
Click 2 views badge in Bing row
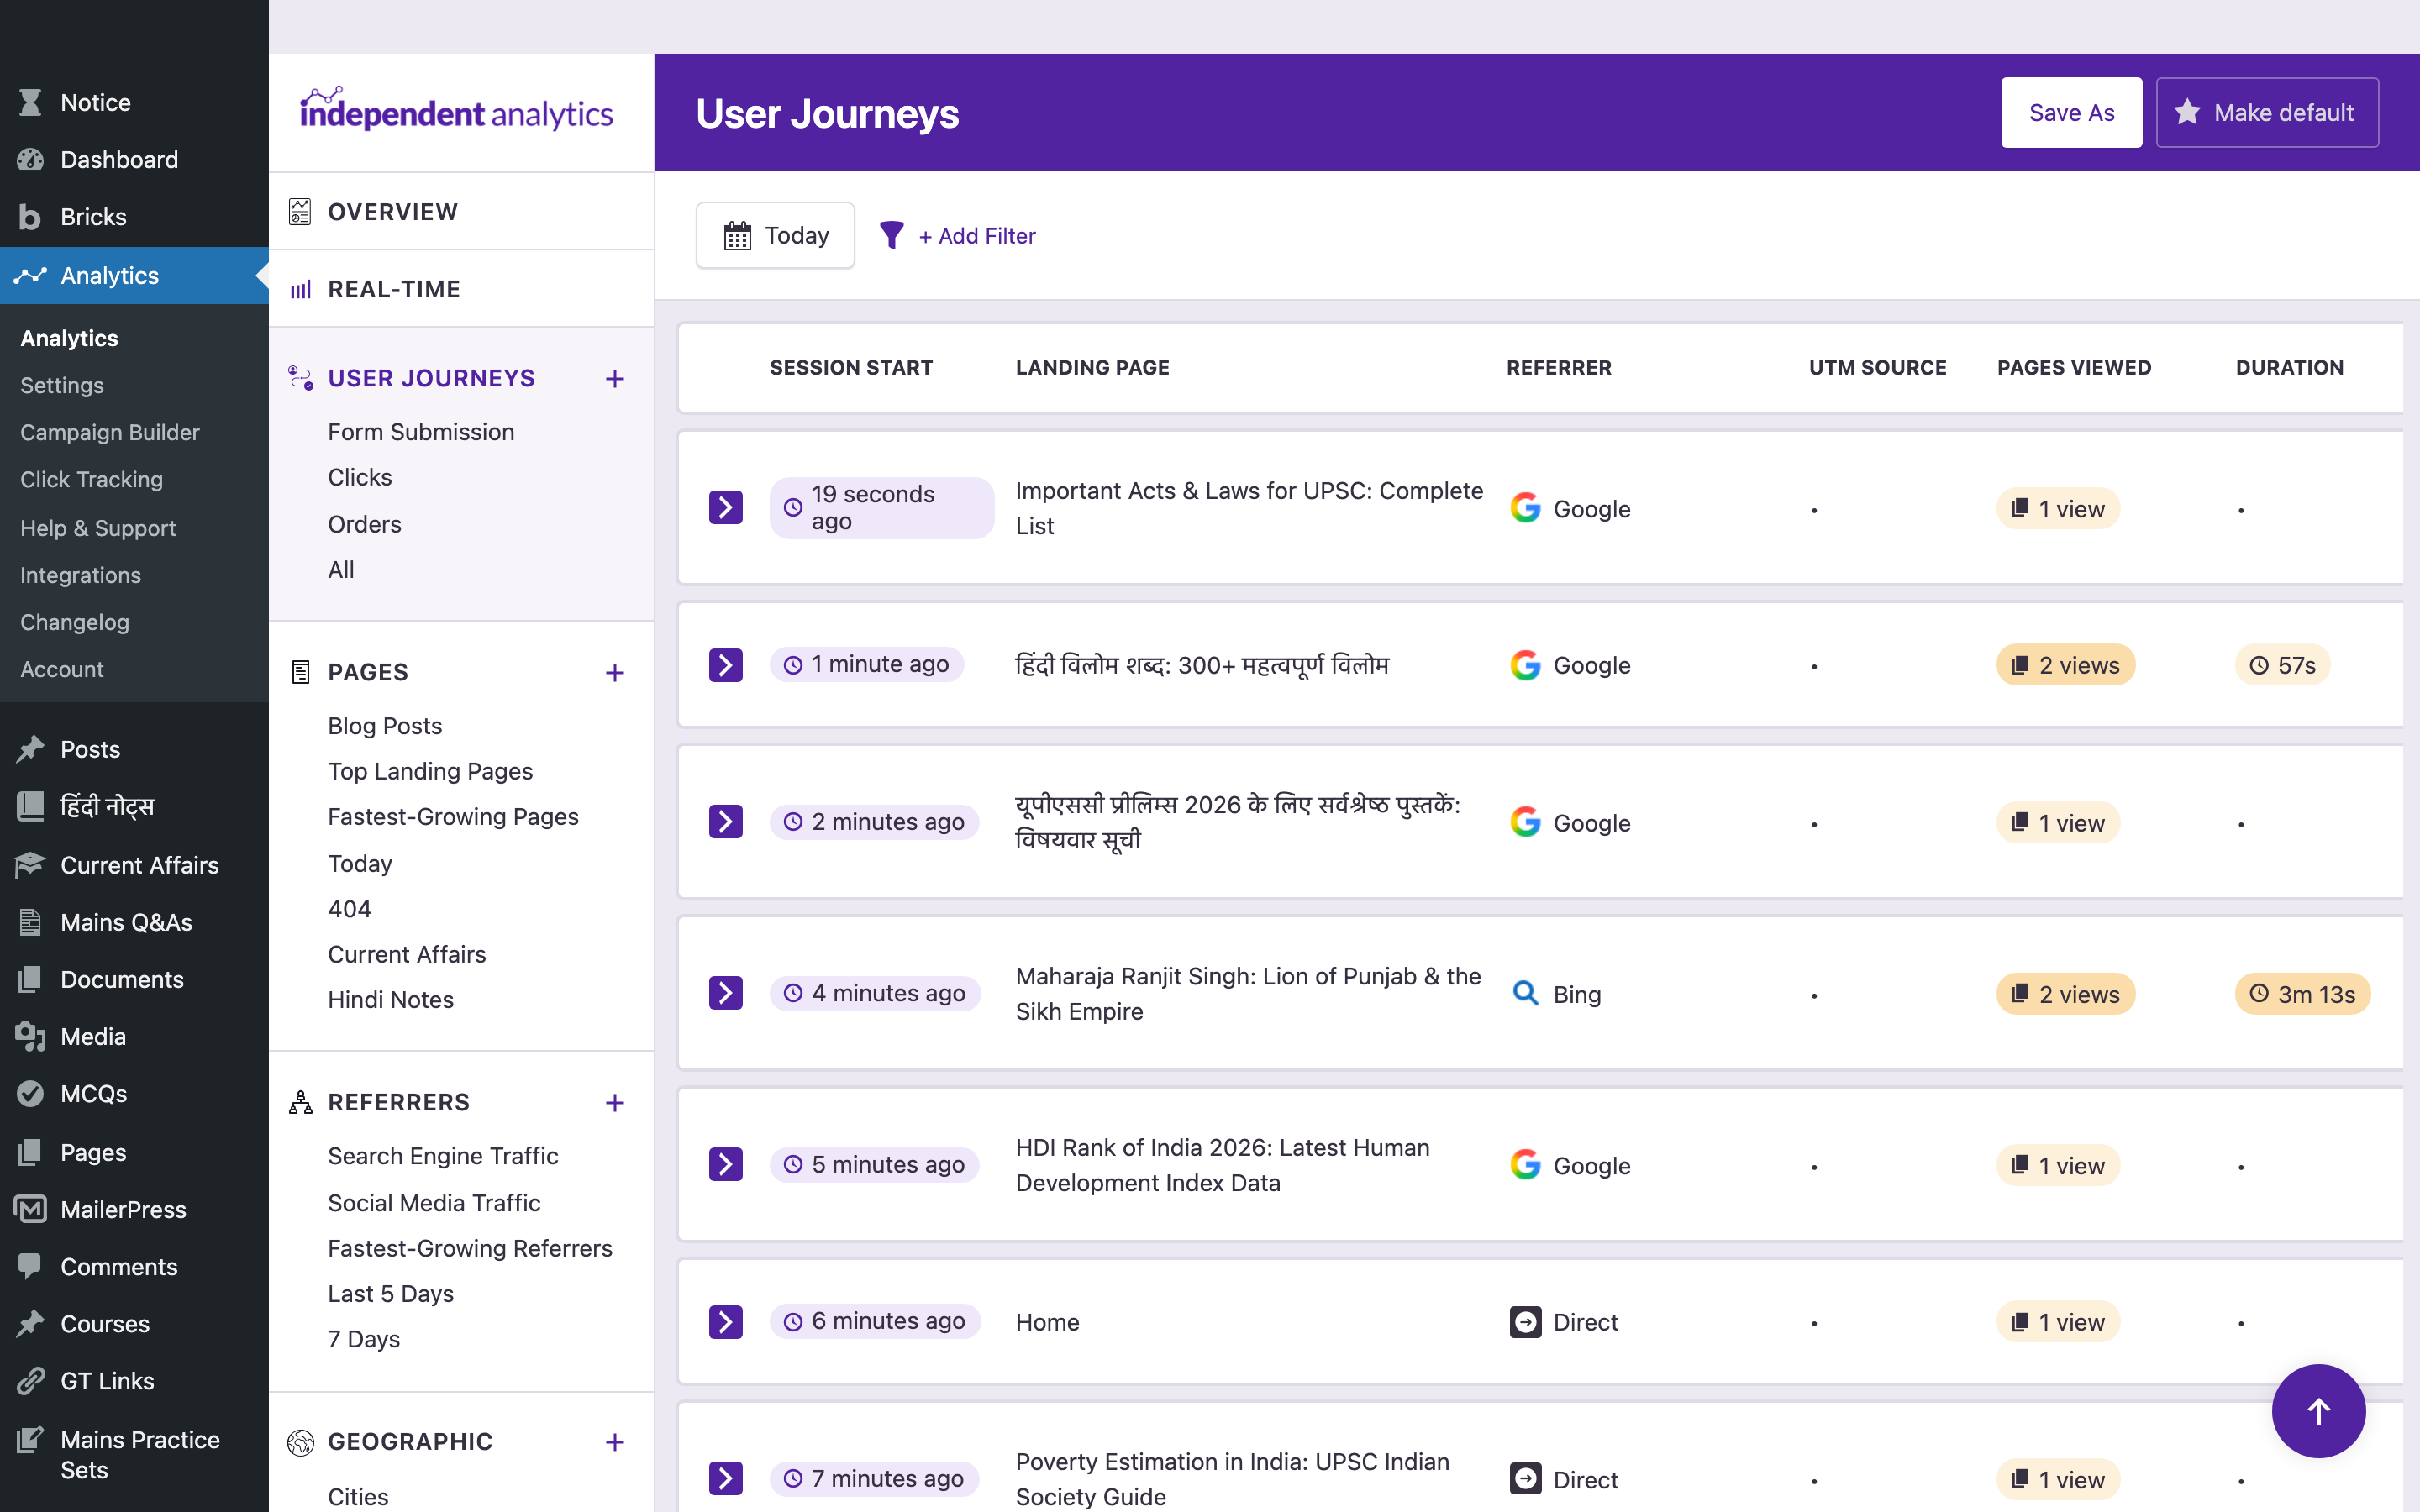tap(2065, 994)
